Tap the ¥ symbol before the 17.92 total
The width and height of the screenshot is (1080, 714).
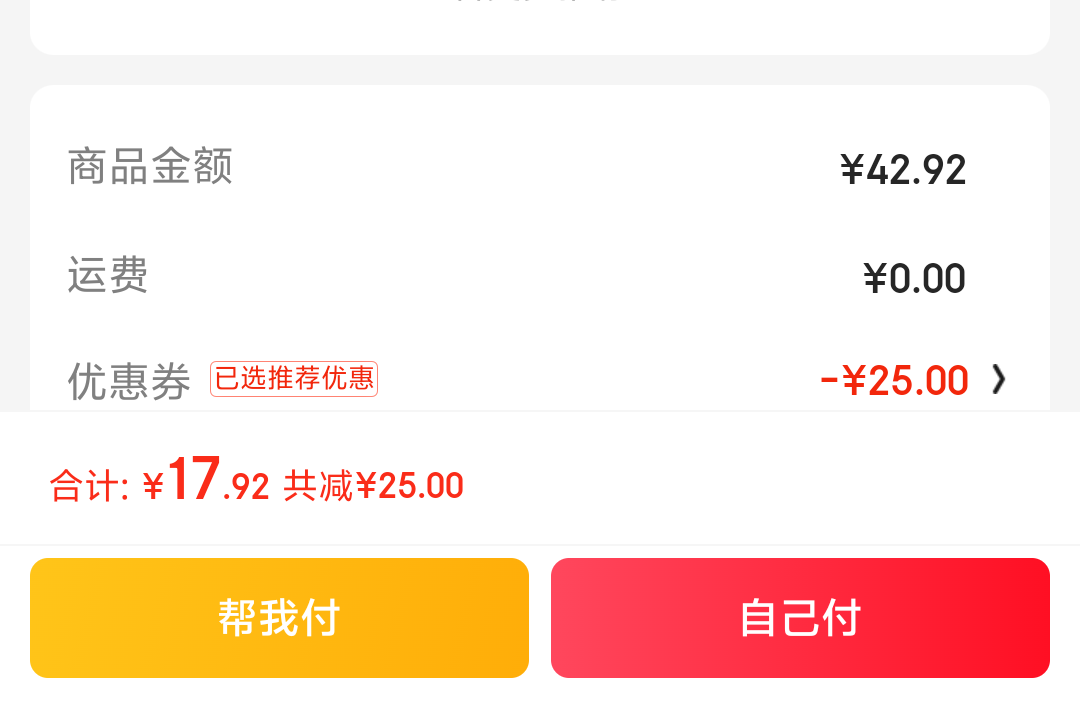[153, 486]
